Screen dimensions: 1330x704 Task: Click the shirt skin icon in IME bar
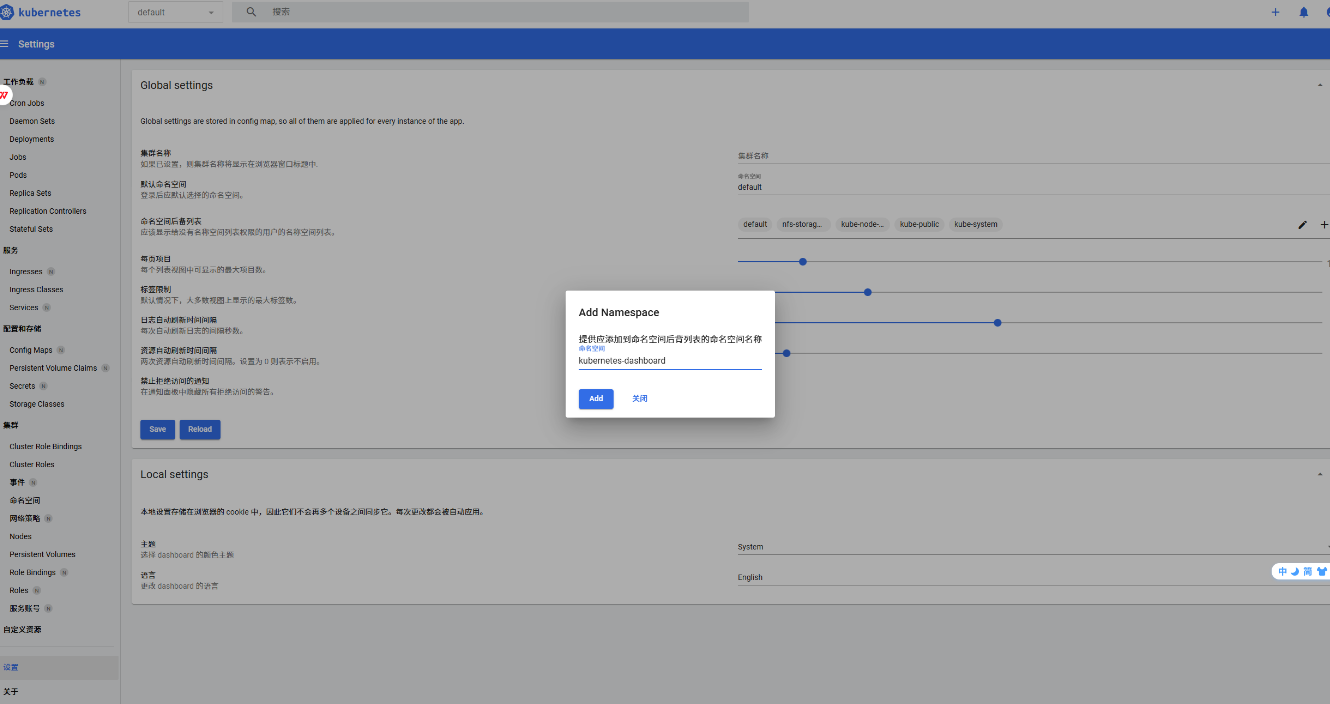pos(1321,571)
